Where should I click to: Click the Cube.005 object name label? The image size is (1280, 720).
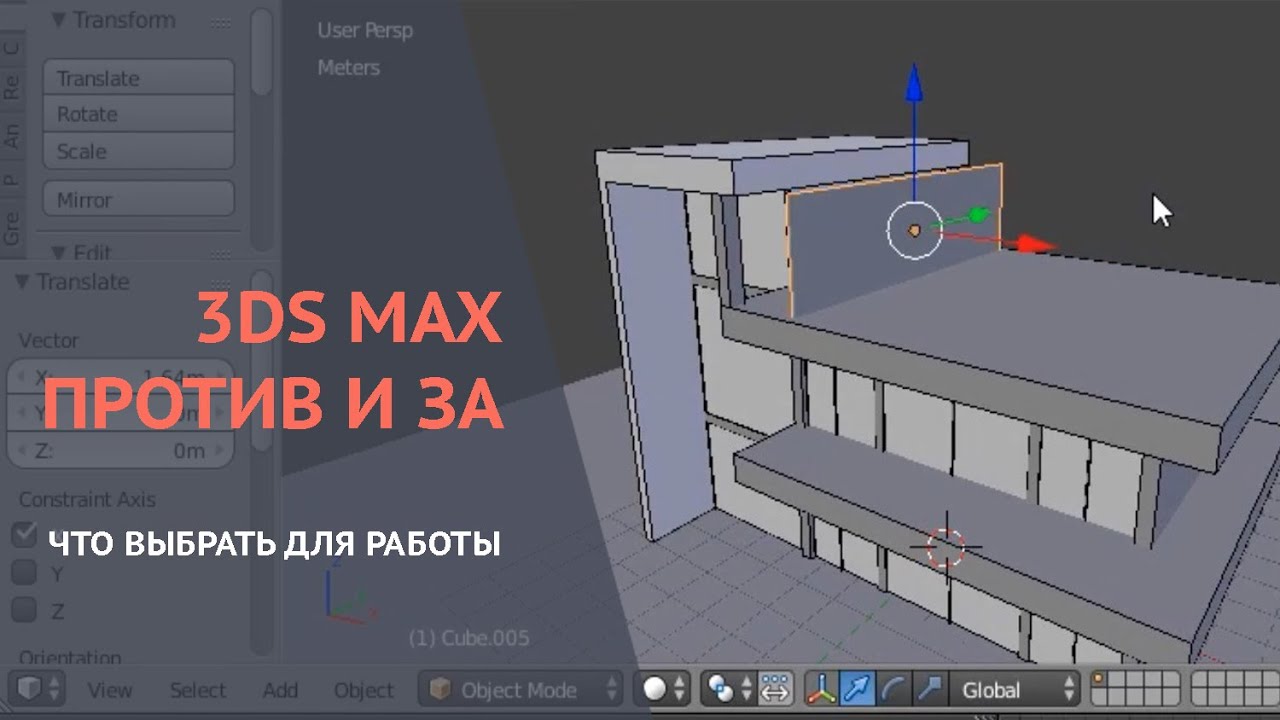[x=469, y=637]
